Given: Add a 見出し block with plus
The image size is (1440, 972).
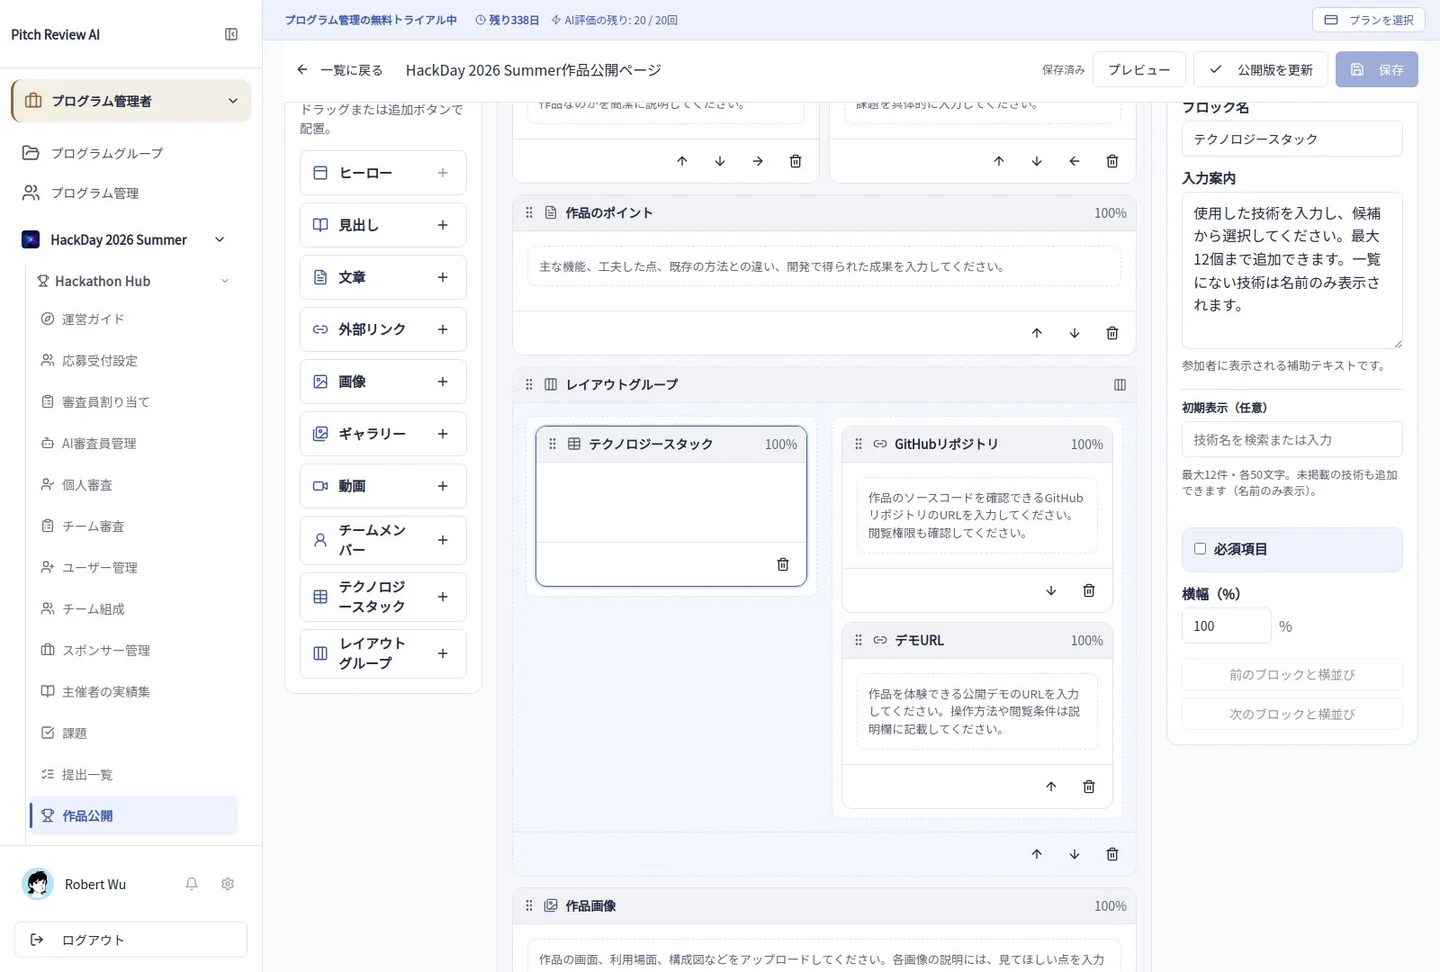Looking at the screenshot, I should pyautogui.click(x=442, y=225).
